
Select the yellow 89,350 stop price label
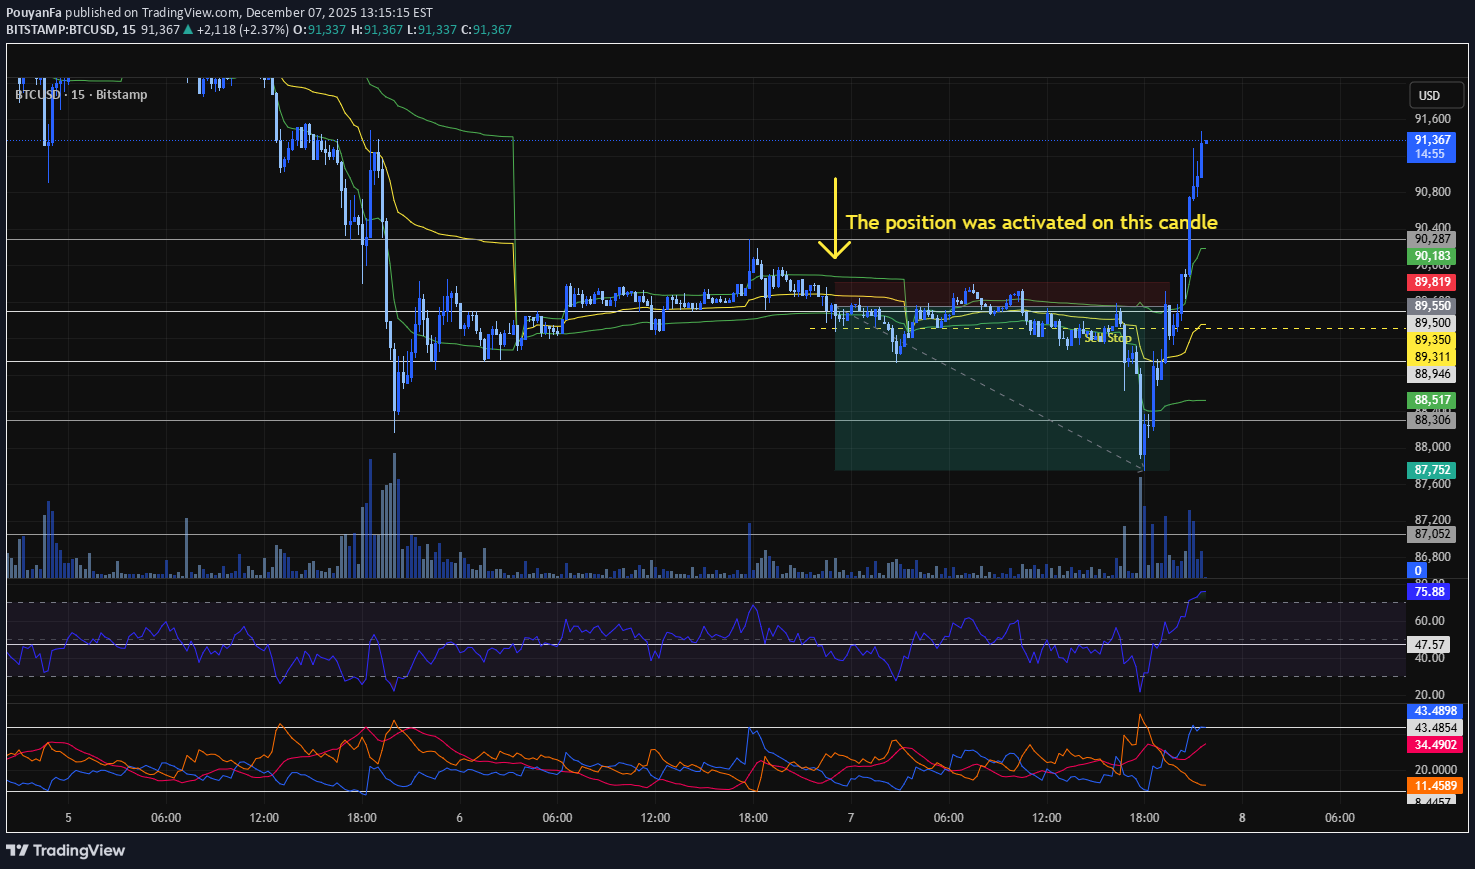point(1430,339)
